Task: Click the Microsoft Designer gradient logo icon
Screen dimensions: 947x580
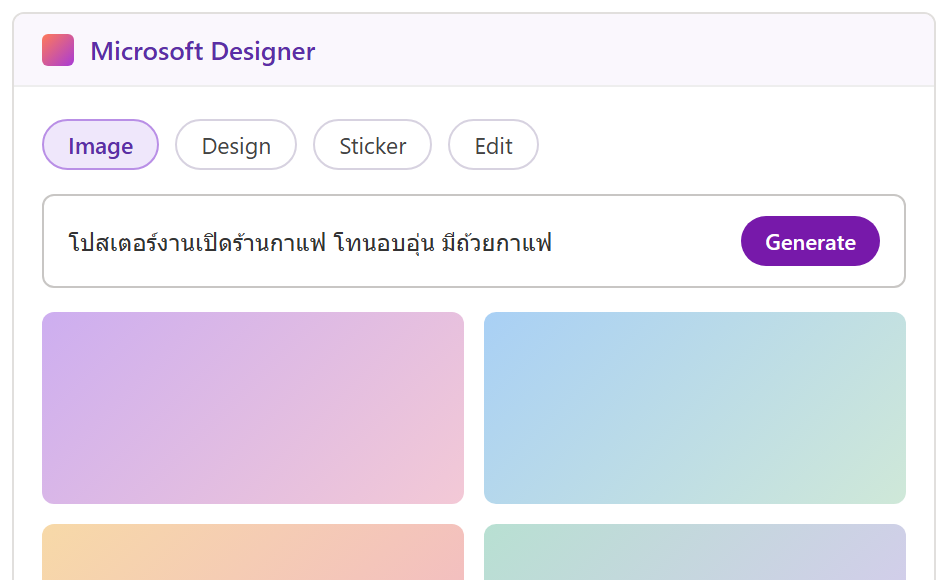Action: coord(58,50)
